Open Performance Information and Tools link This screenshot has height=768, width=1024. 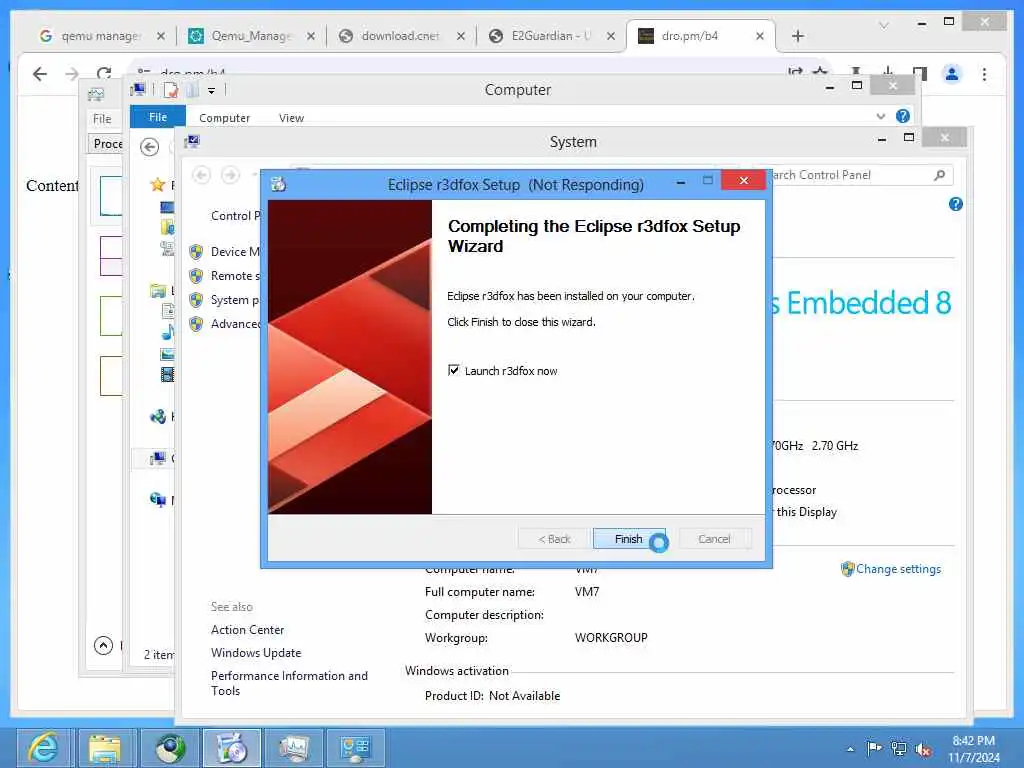pyautogui.click(x=289, y=683)
